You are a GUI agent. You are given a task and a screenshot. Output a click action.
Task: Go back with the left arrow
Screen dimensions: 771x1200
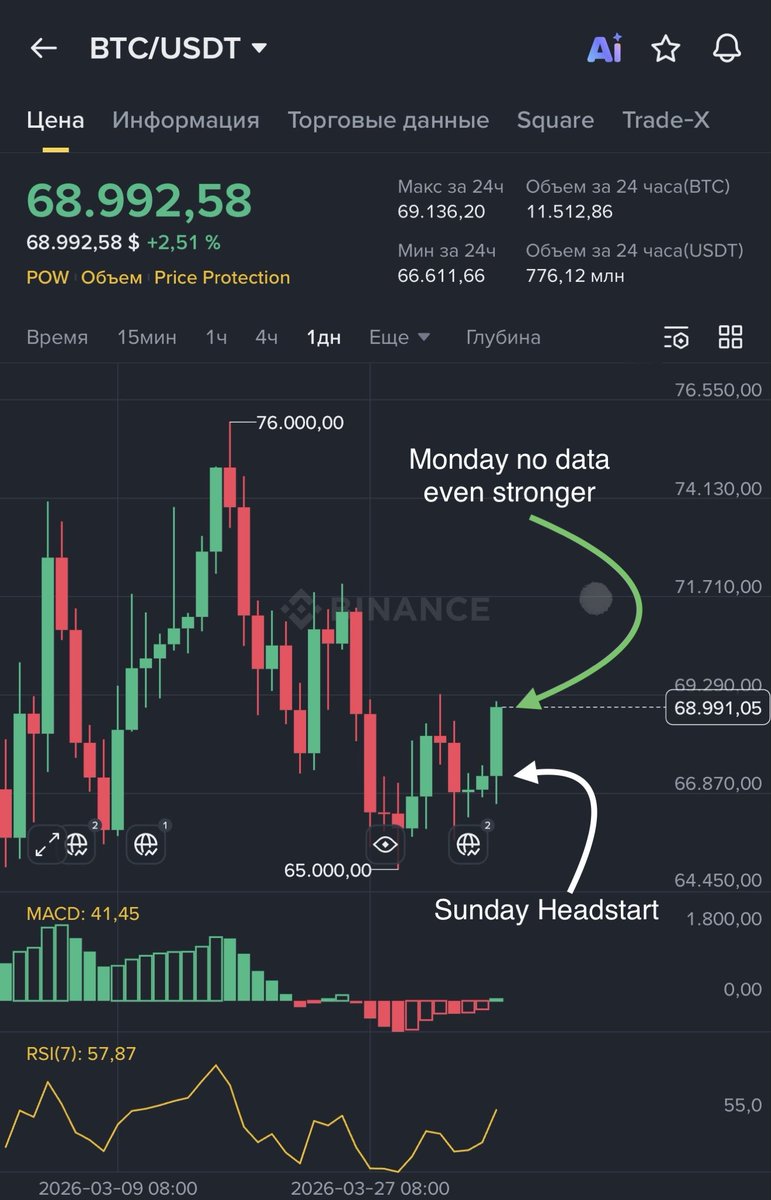coord(43,48)
